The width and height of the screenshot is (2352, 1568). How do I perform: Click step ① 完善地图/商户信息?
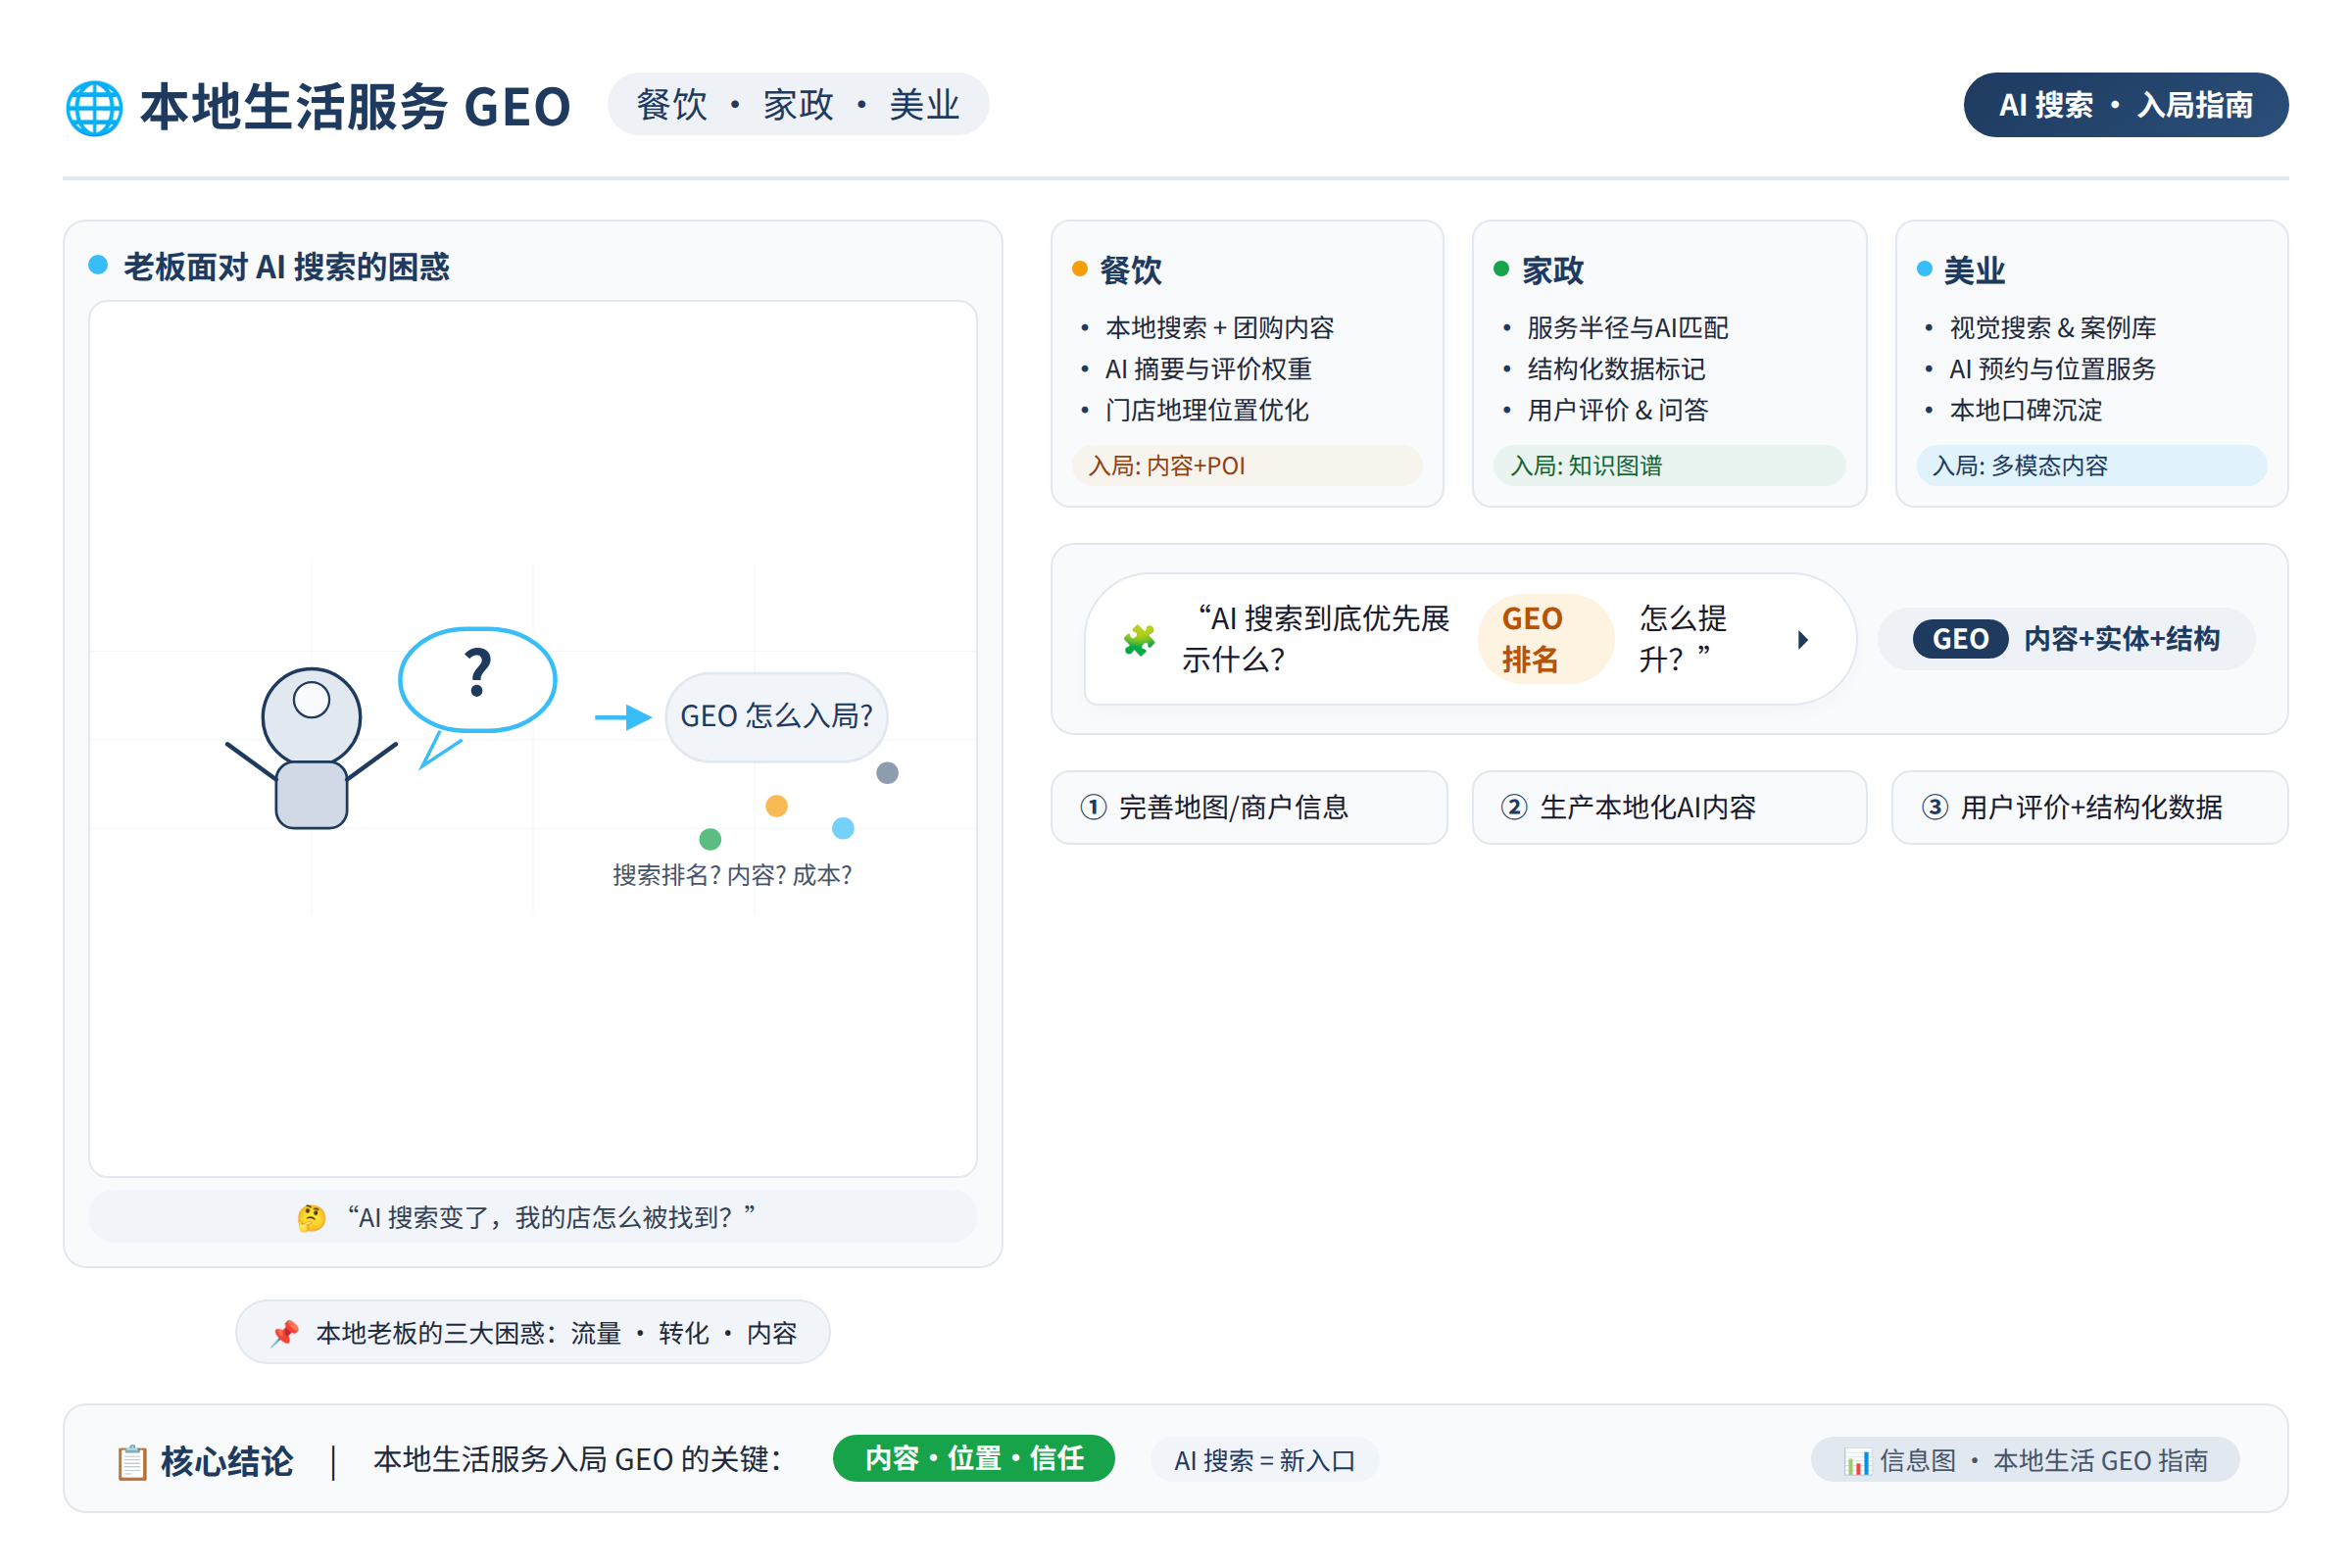[x=1249, y=807]
